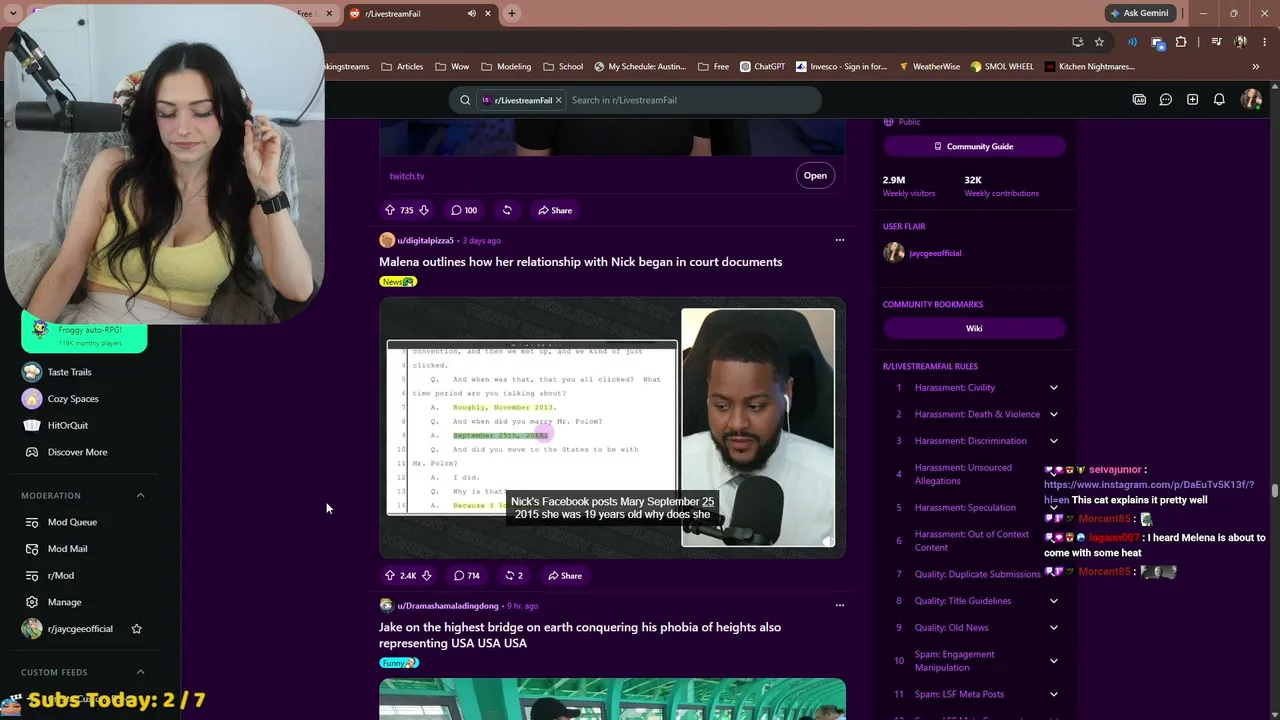
Task: Open Instagram link in stream chat
Action: pyautogui.click(x=1149, y=492)
